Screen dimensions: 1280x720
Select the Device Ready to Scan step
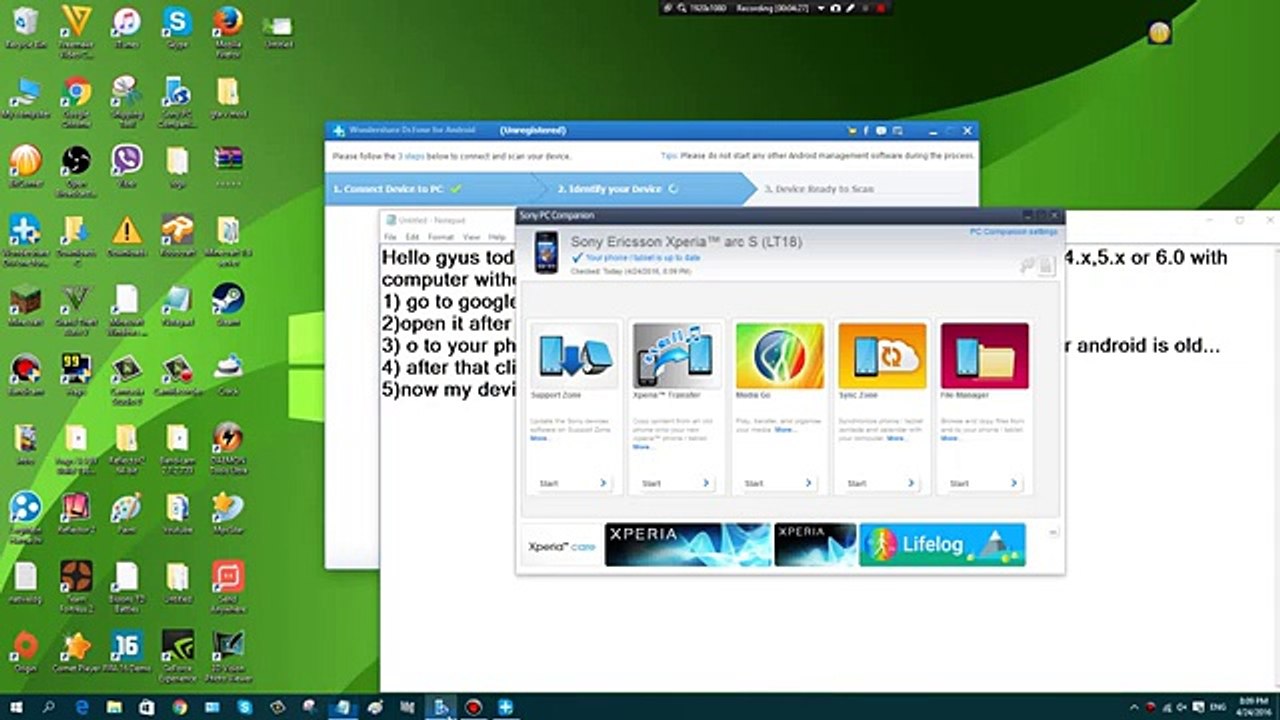(819, 189)
